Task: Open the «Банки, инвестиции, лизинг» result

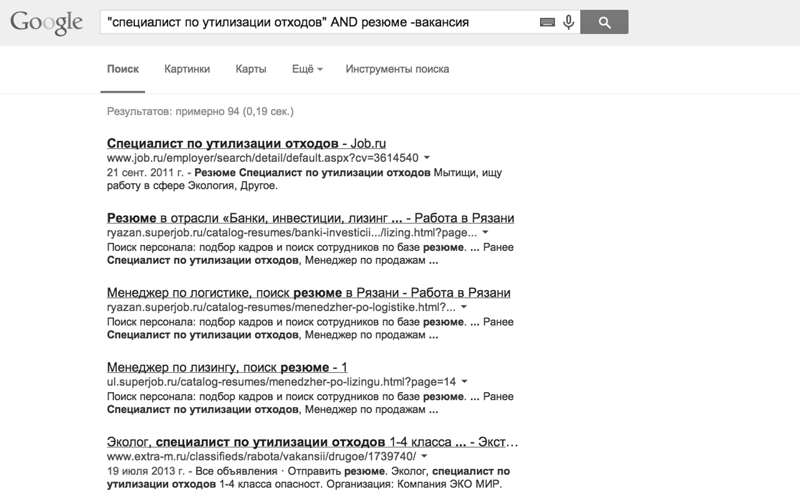Action: 310,218
